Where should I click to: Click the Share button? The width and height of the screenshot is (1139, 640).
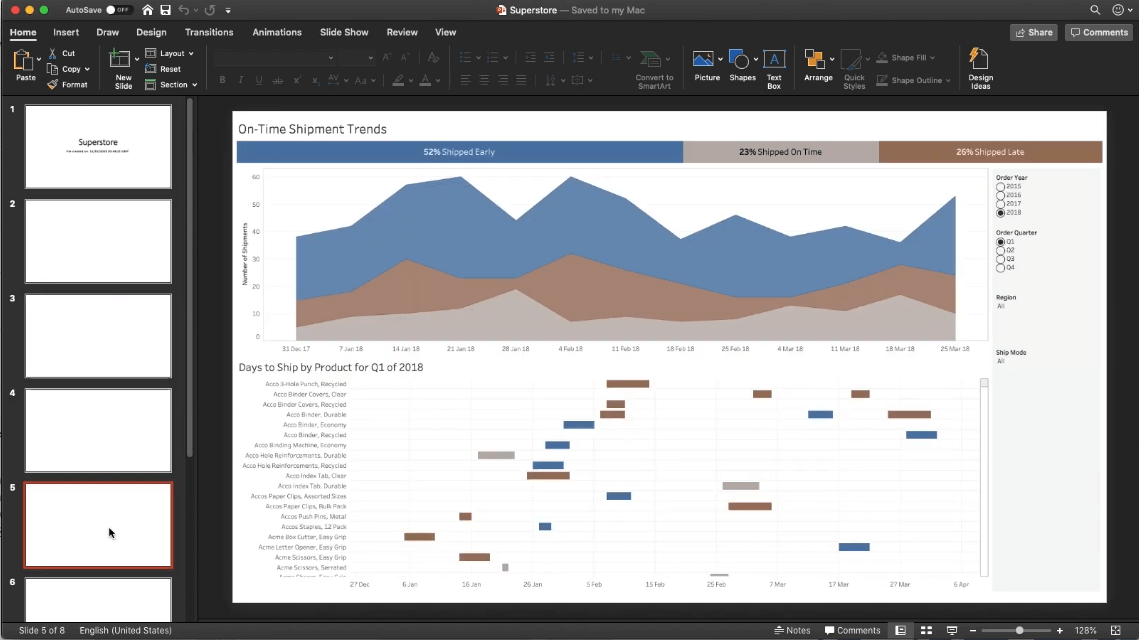point(1033,31)
